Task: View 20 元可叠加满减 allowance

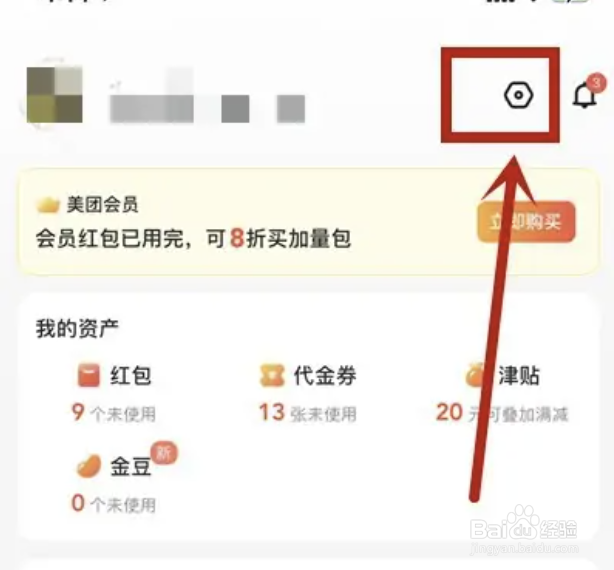Action: [x=502, y=413]
